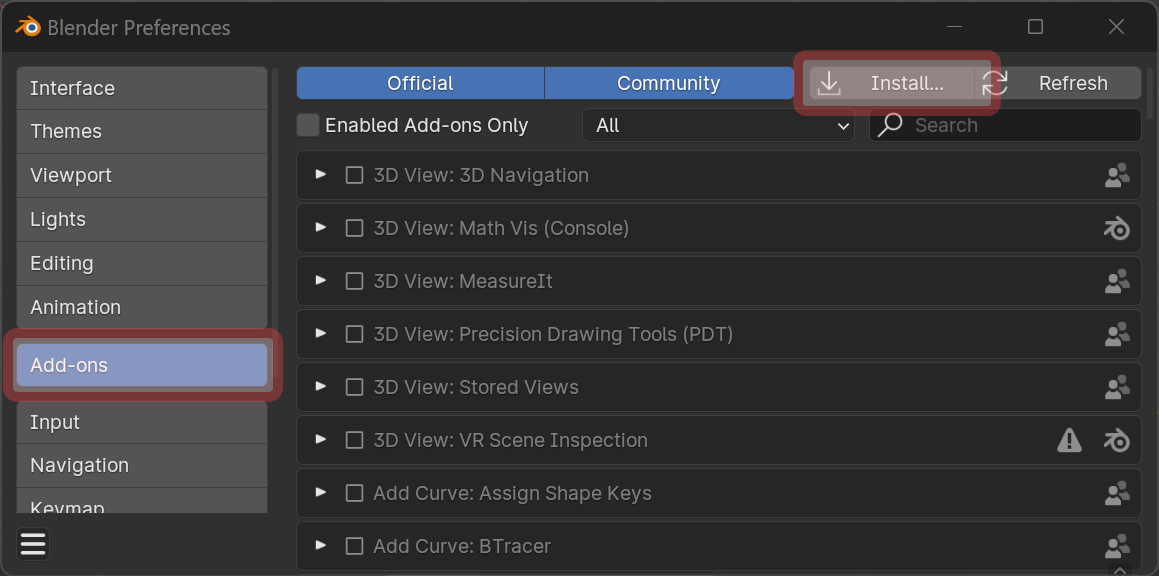Switch to the Community add-ons tab
Image resolution: width=1159 pixels, height=576 pixels.
(668, 84)
